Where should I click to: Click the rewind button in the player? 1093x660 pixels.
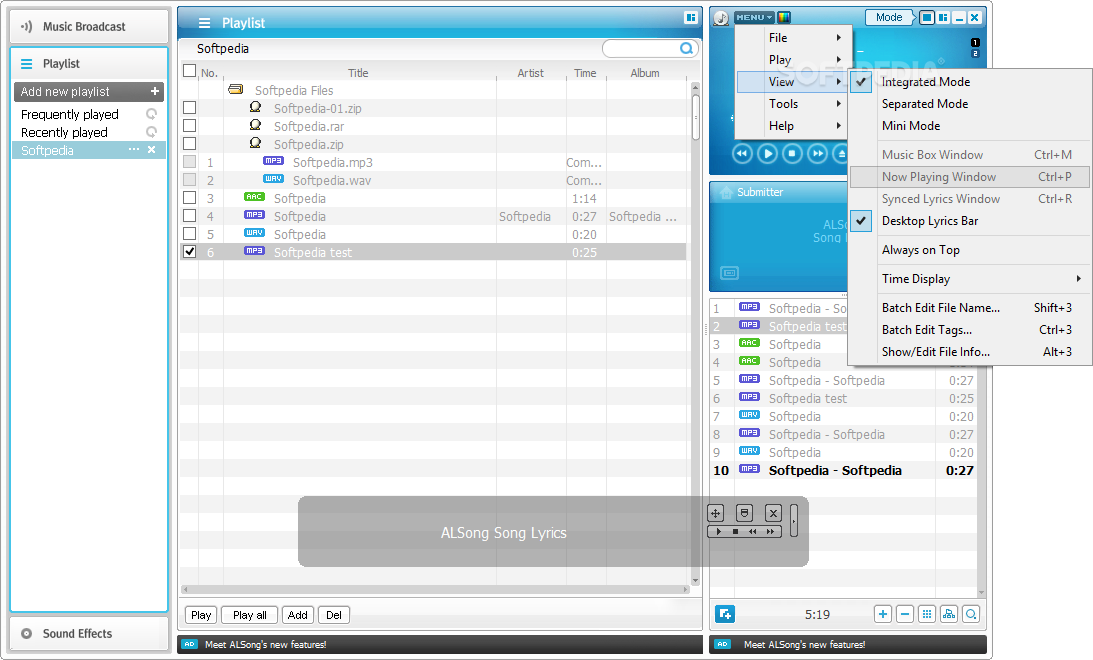click(x=742, y=153)
